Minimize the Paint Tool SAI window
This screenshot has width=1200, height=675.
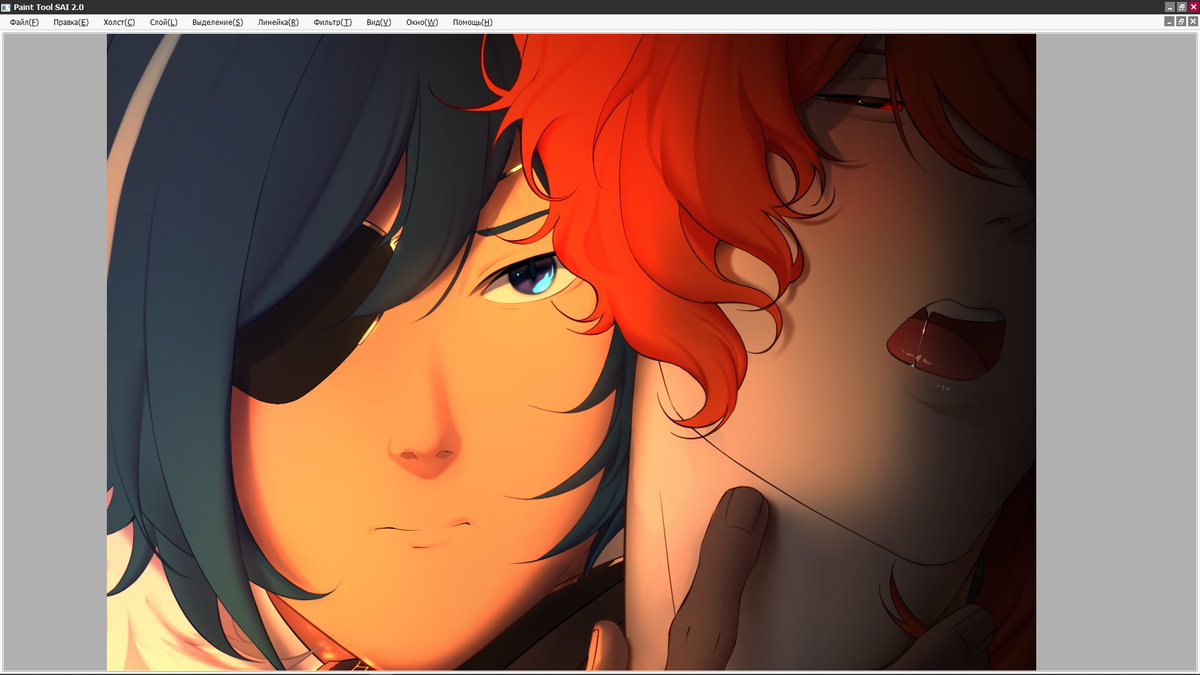(1170, 7)
